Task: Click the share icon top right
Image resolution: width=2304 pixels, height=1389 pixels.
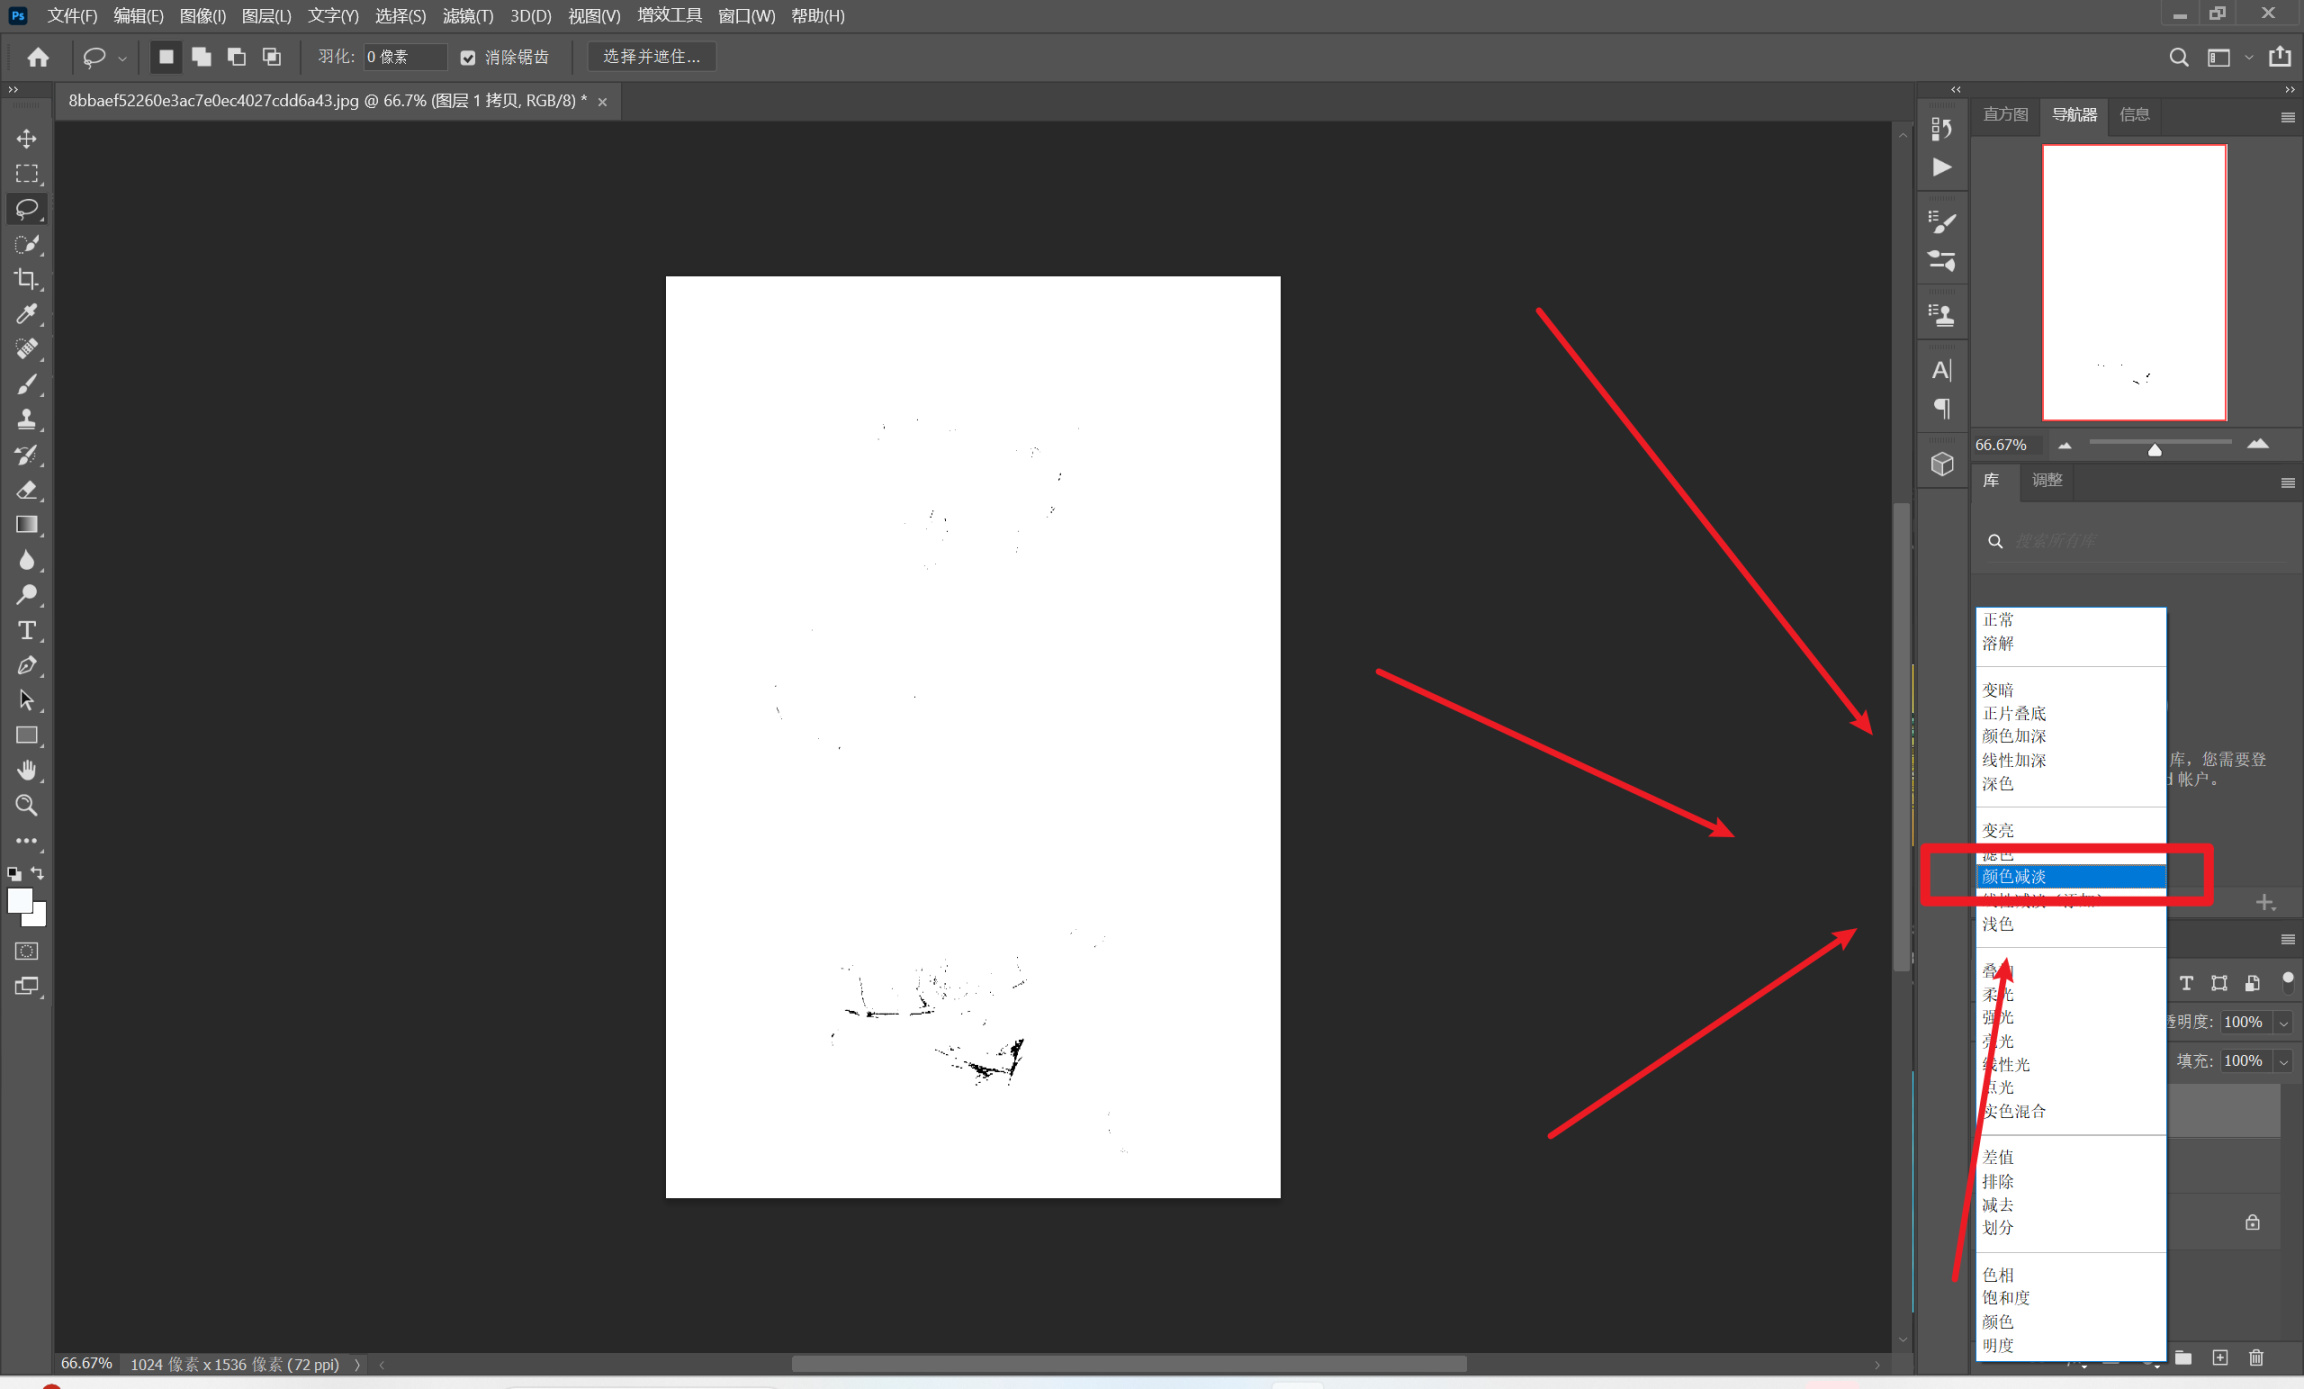Action: (2281, 57)
